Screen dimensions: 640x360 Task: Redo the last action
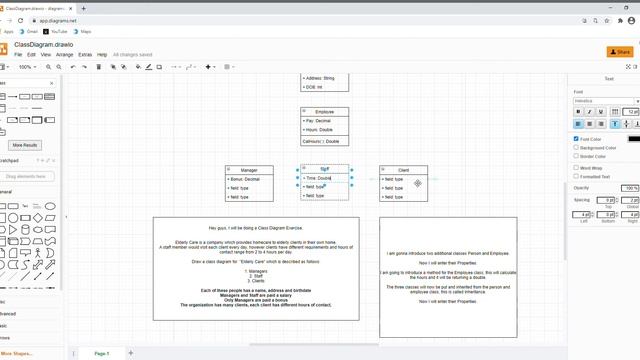(84, 67)
